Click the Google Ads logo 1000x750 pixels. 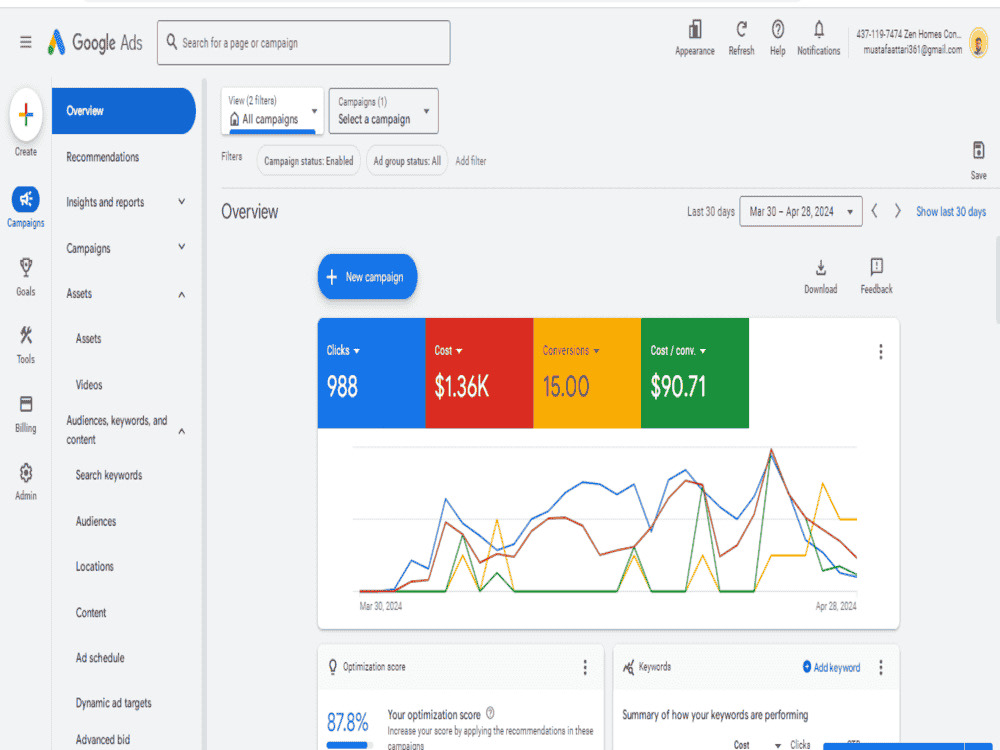(x=95, y=43)
